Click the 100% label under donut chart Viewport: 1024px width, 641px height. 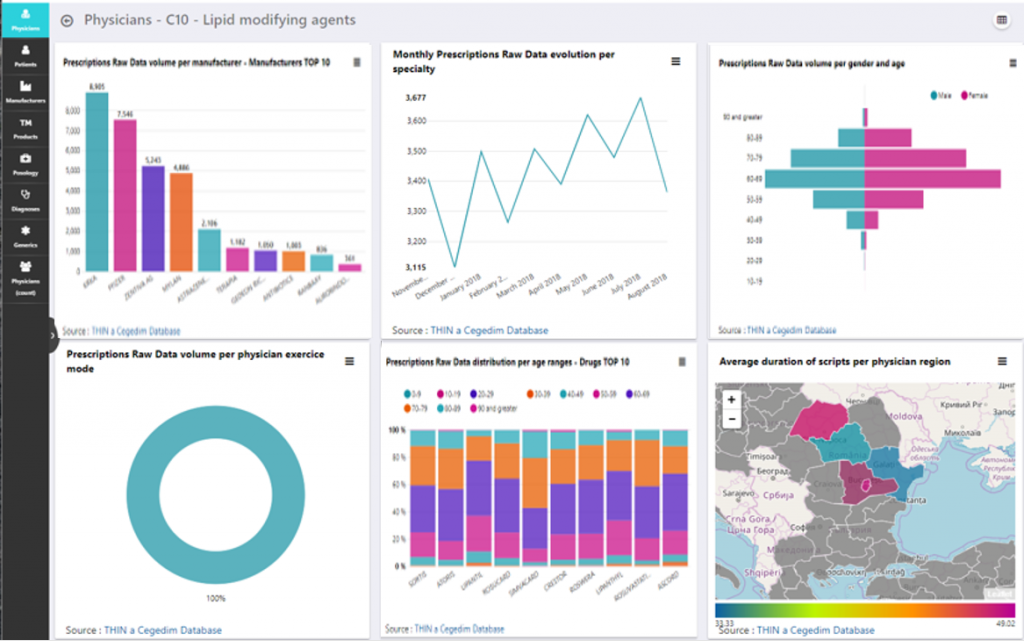pos(216,598)
